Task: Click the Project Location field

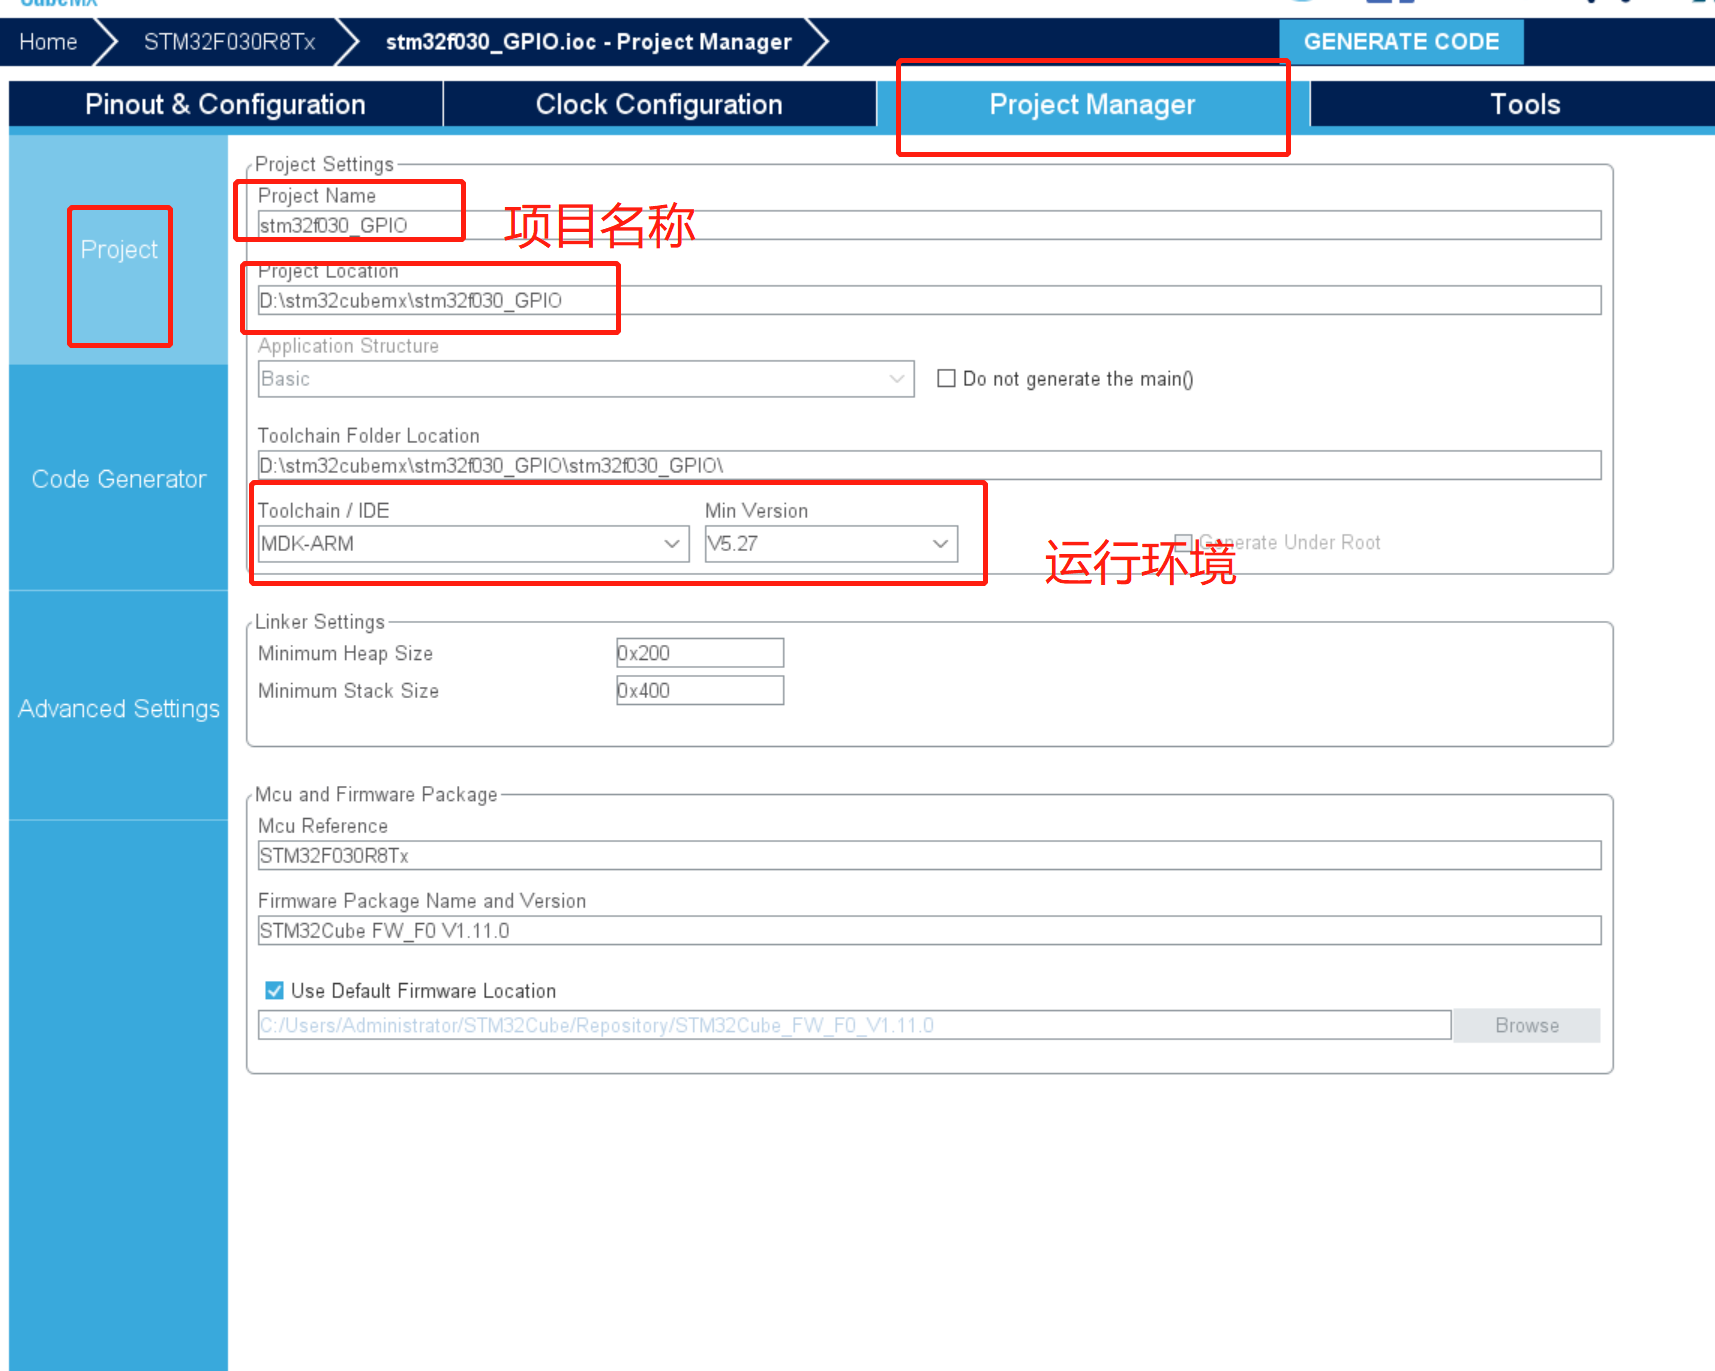Action: point(929,300)
